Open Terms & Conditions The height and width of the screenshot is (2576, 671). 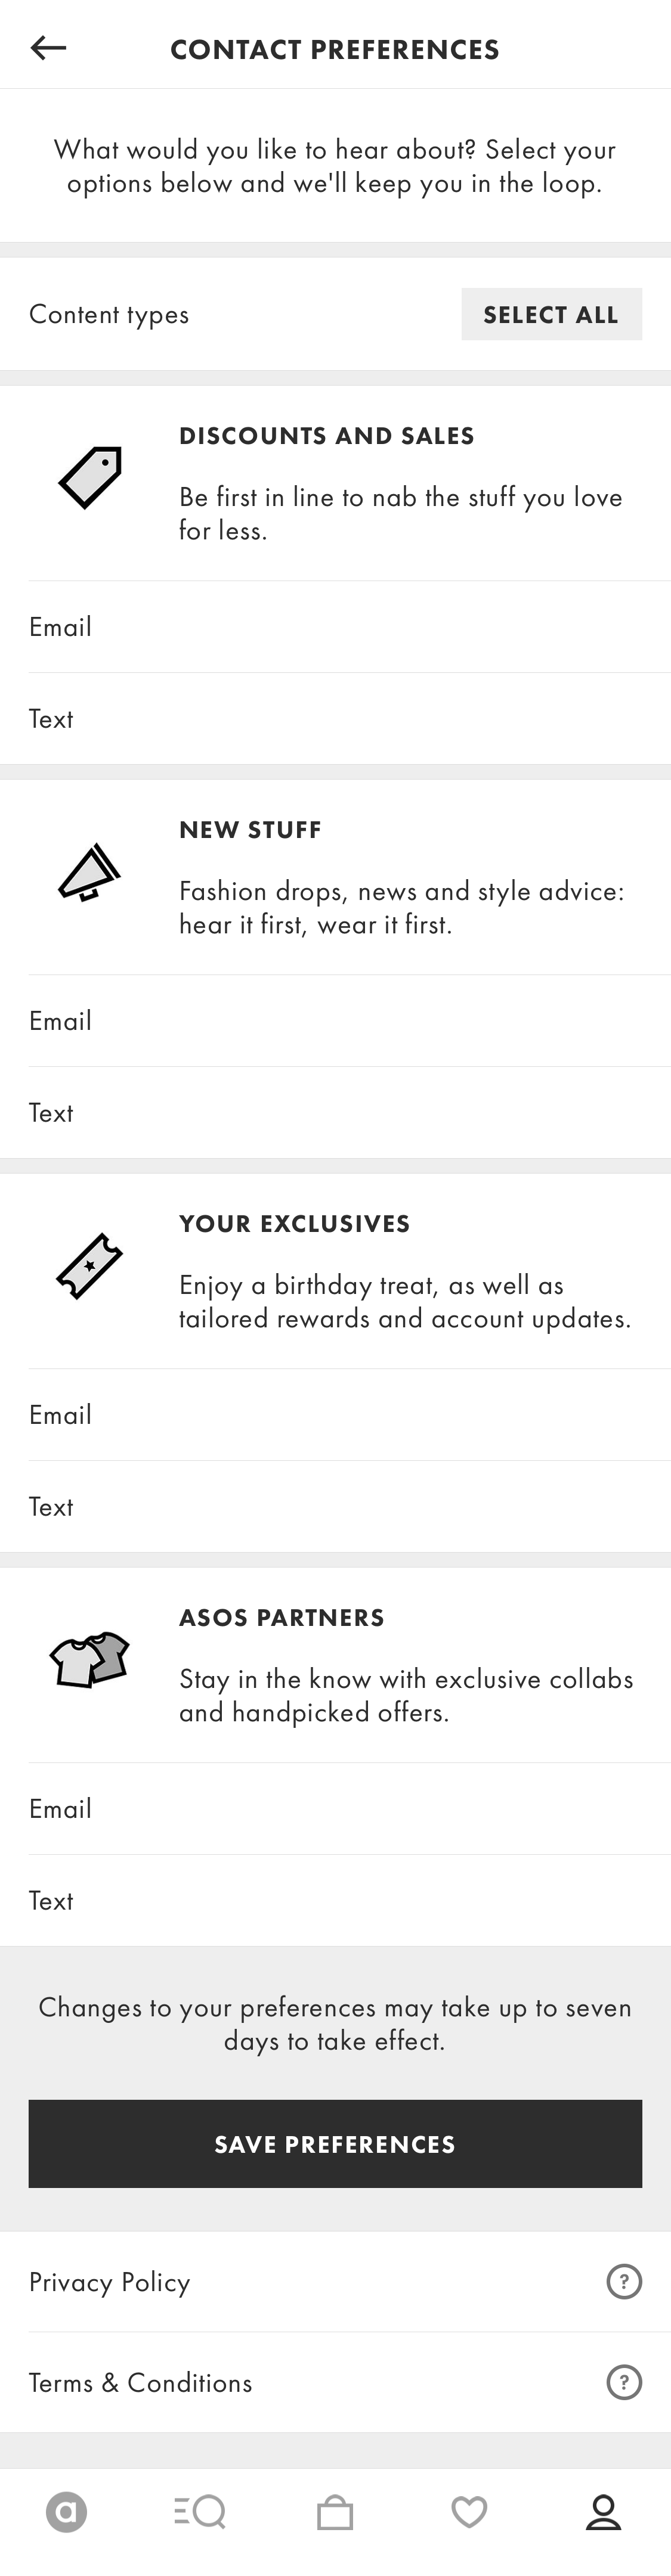[140, 2382]
